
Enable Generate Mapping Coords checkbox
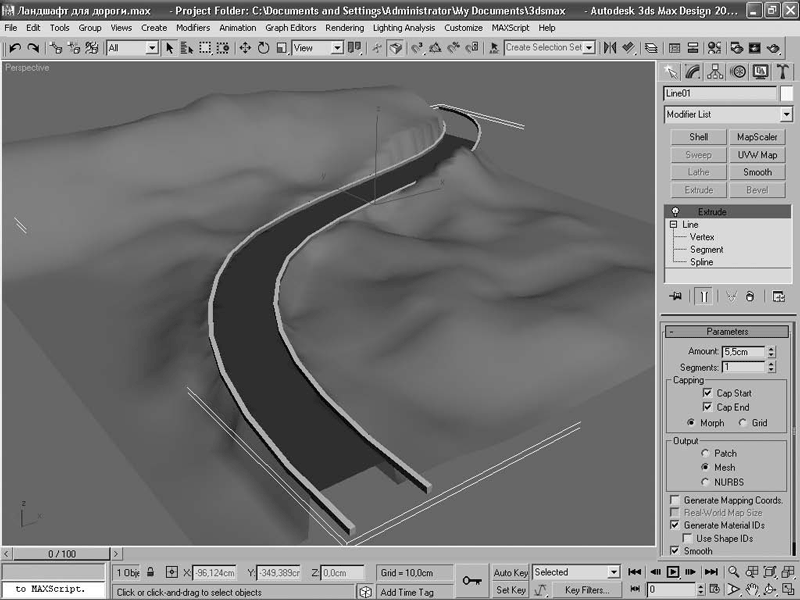pyautogui.click(x=674, y=500)
